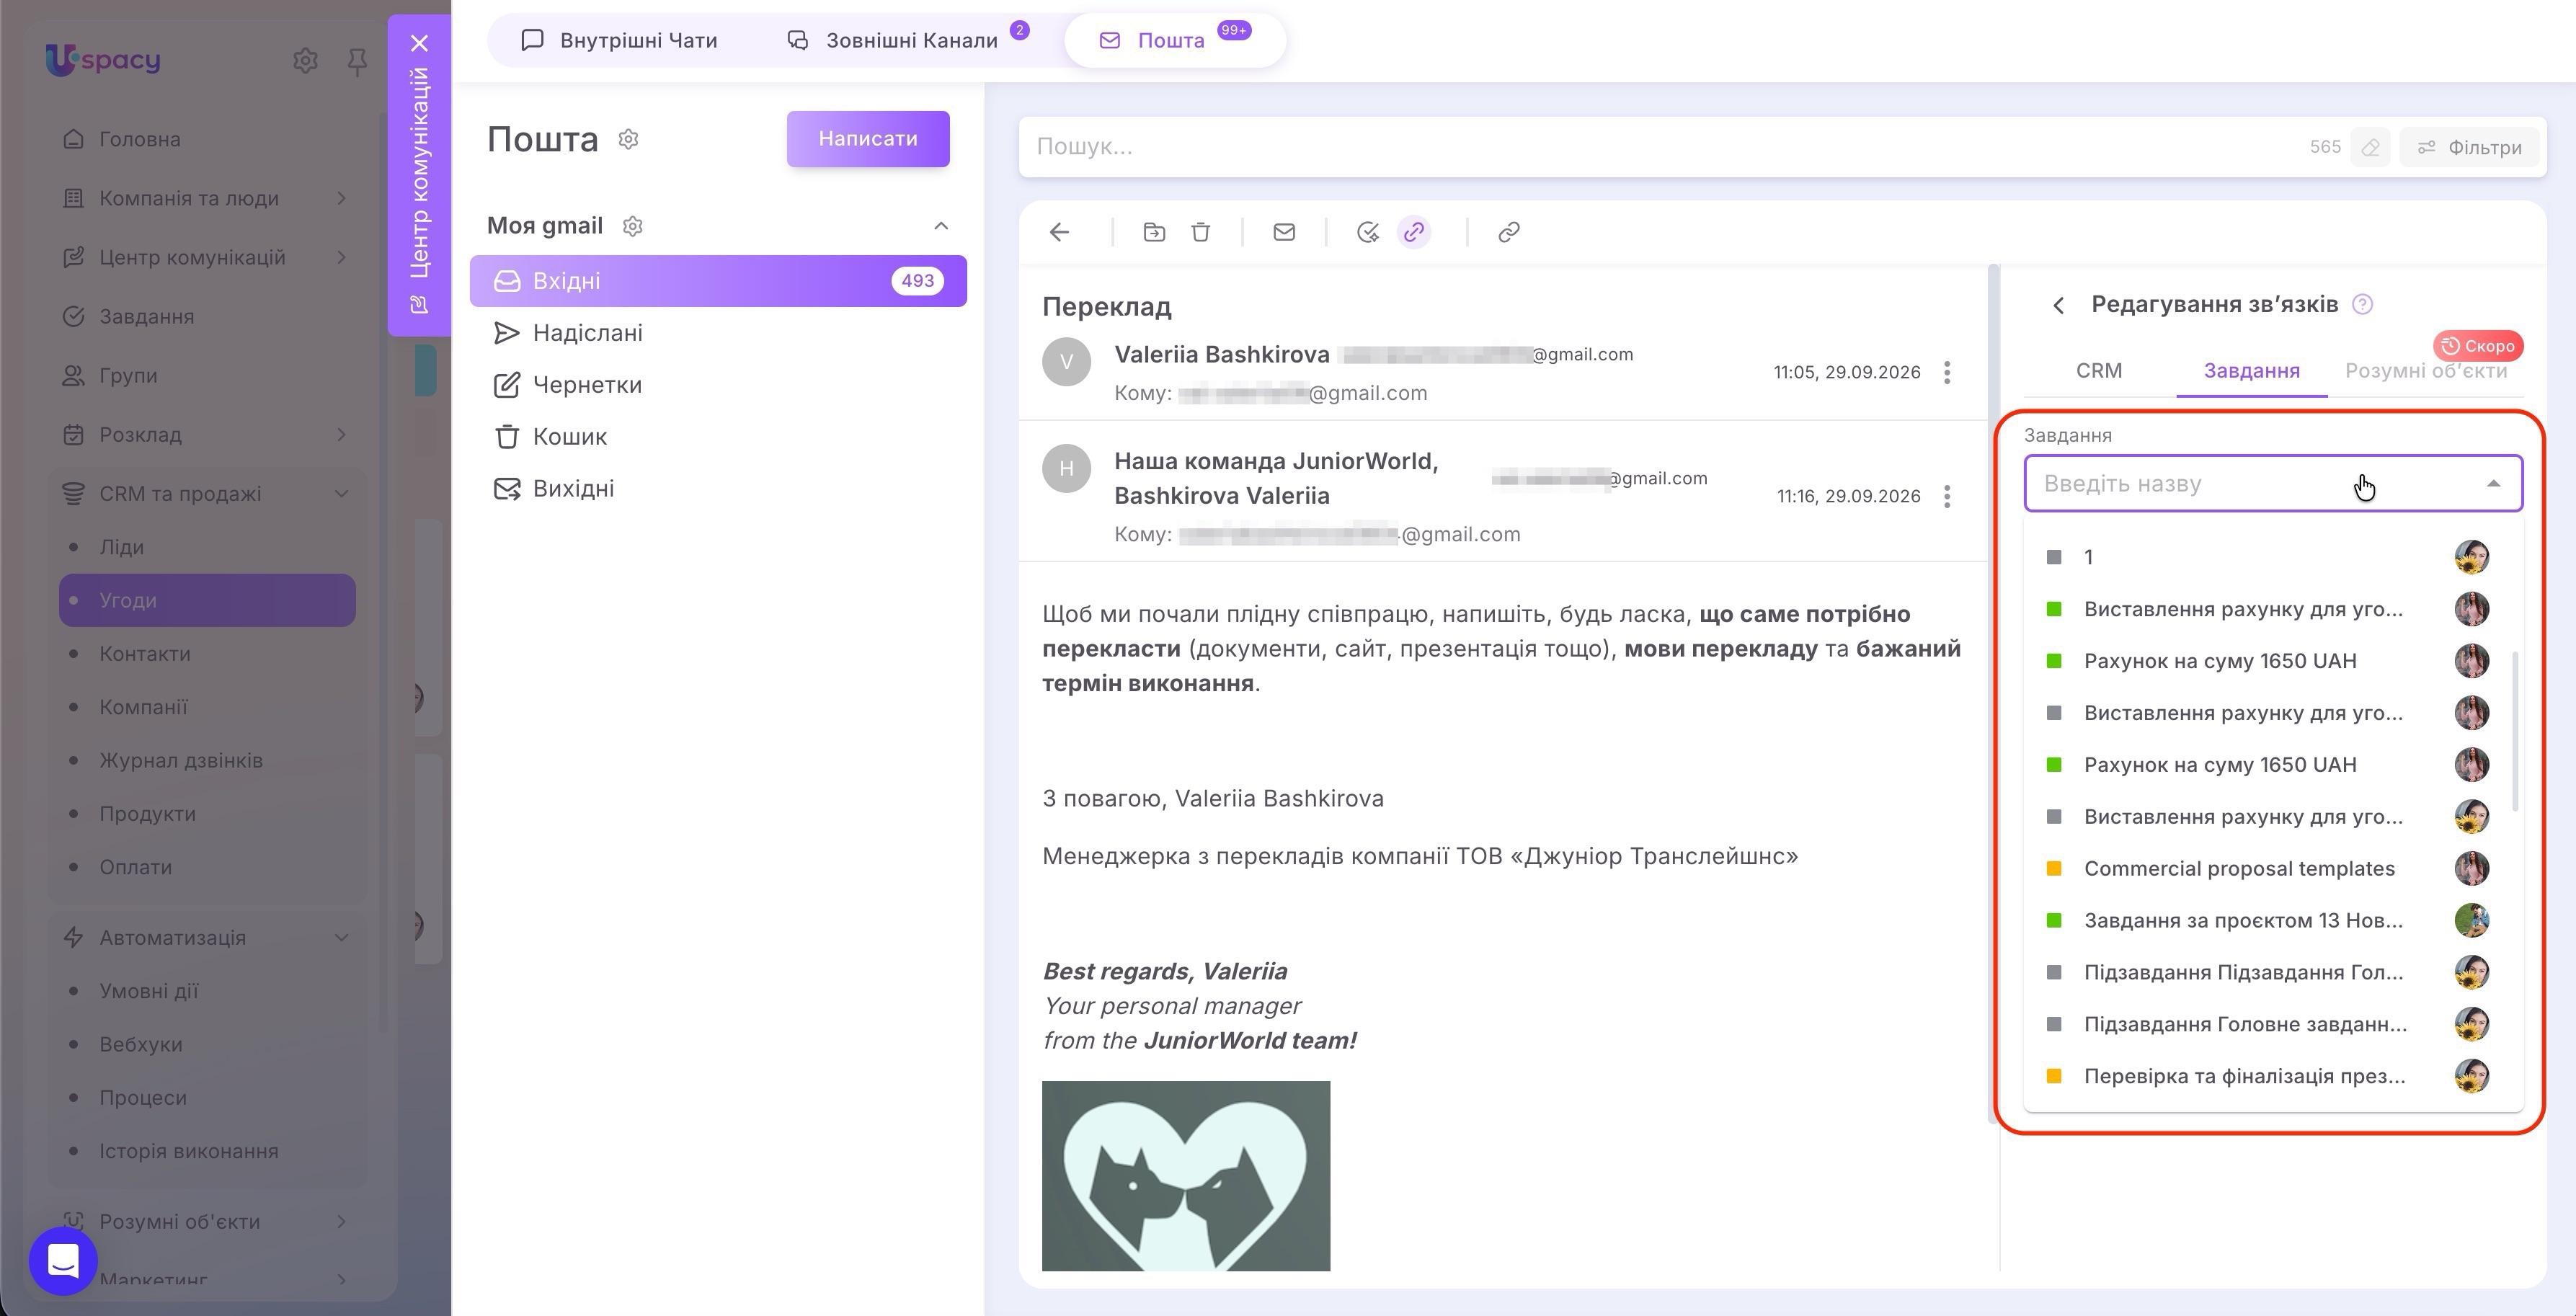Screen dimensions: 2576x1316
Task: Click avatar H of JuniorWorld sender
Action: coord(1066,468)
